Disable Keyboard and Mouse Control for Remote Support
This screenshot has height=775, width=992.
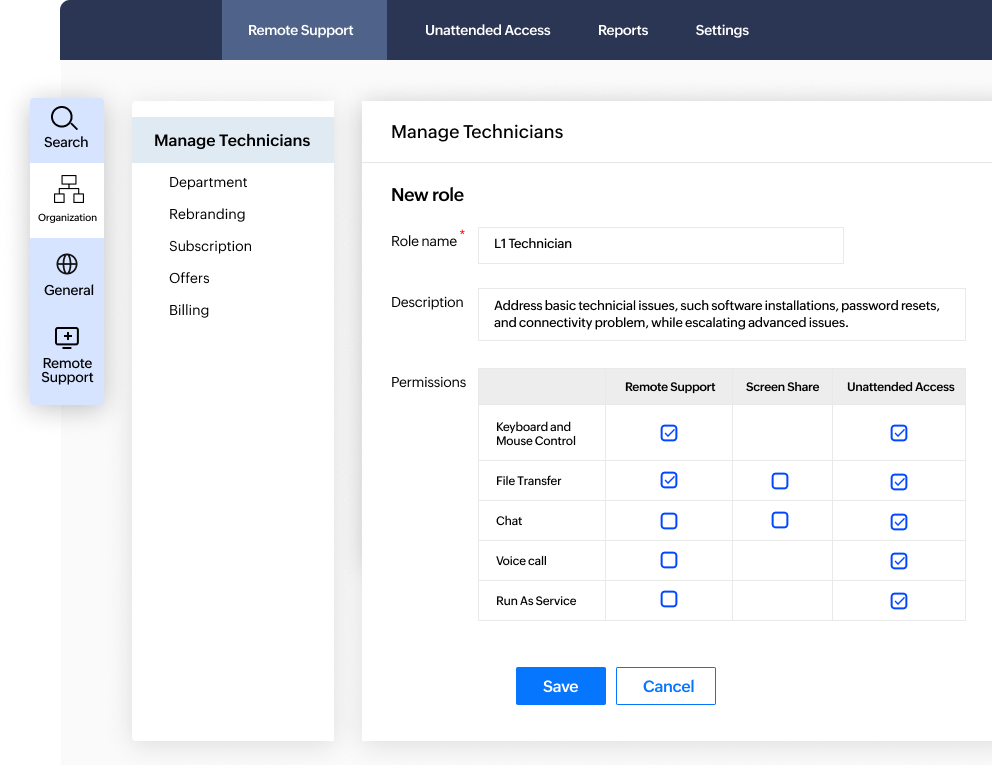(x=668, y=433)
